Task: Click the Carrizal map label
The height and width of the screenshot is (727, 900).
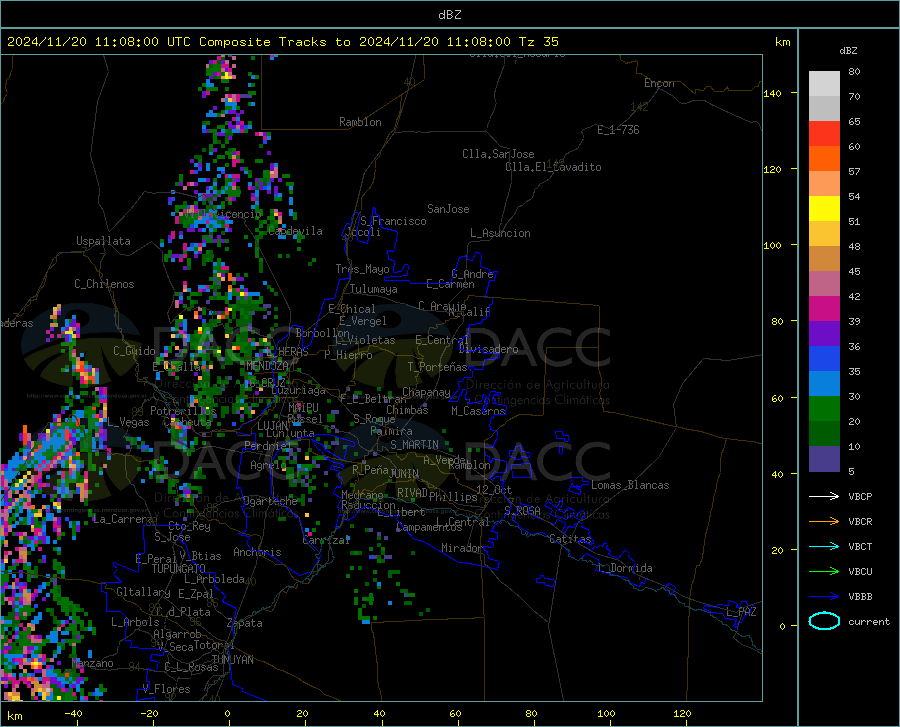Action: point(326,540)
